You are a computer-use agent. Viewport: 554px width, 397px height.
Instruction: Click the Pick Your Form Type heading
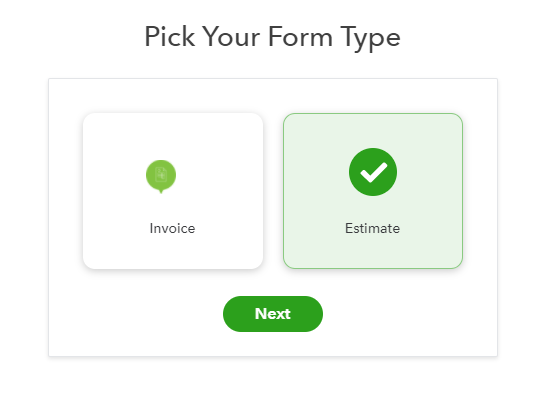tap(272, 37)
